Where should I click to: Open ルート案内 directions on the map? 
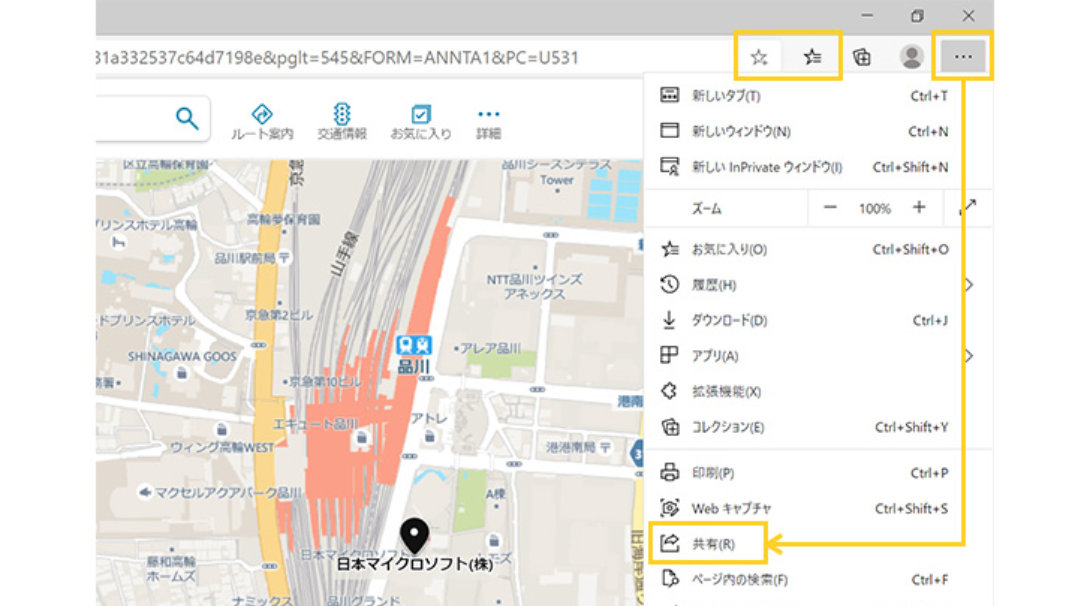(262, 122)
